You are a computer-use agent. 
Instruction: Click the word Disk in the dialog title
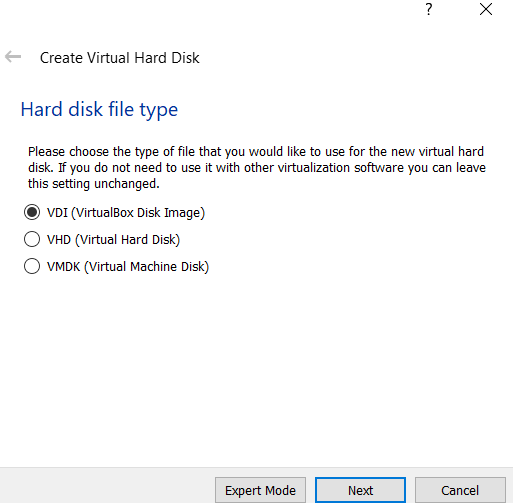185,58
